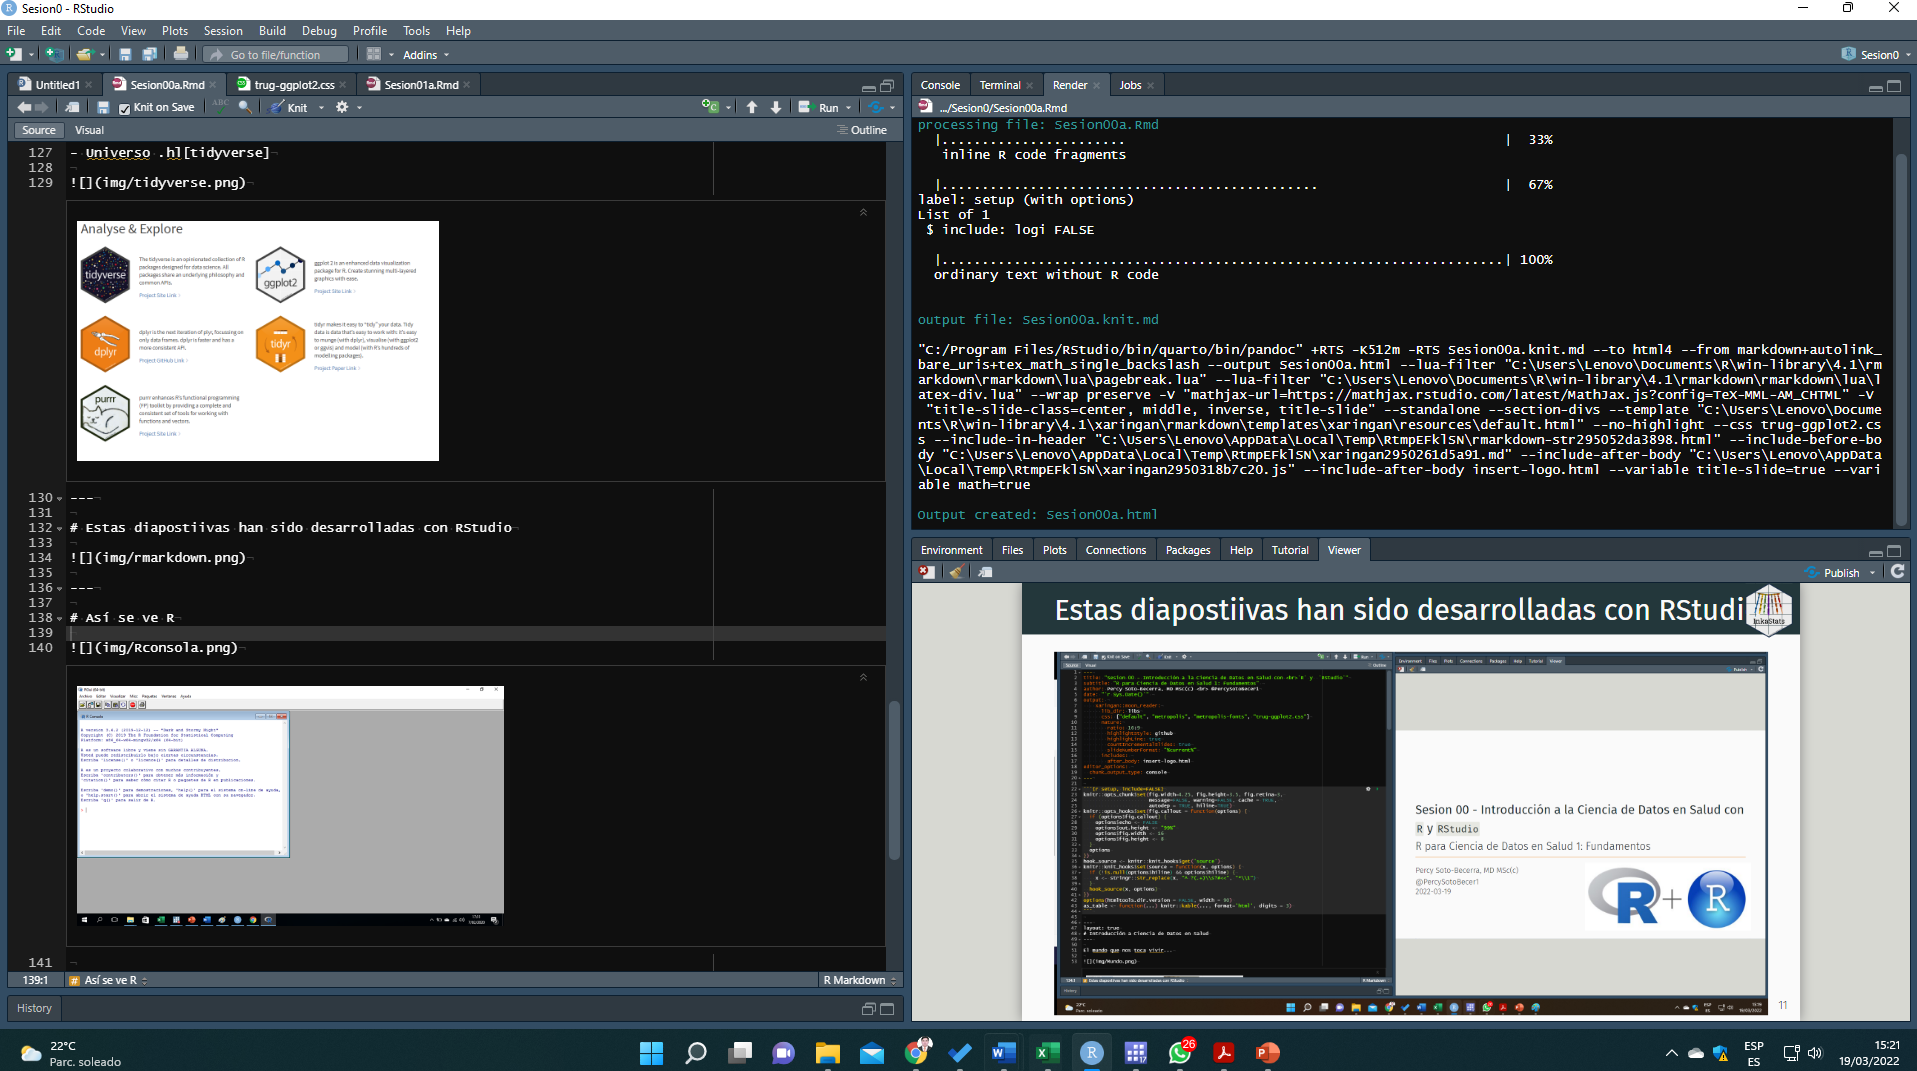Clear viewer with the broom icon
Screen dimensions: 1917x1071
click(957, 573)
